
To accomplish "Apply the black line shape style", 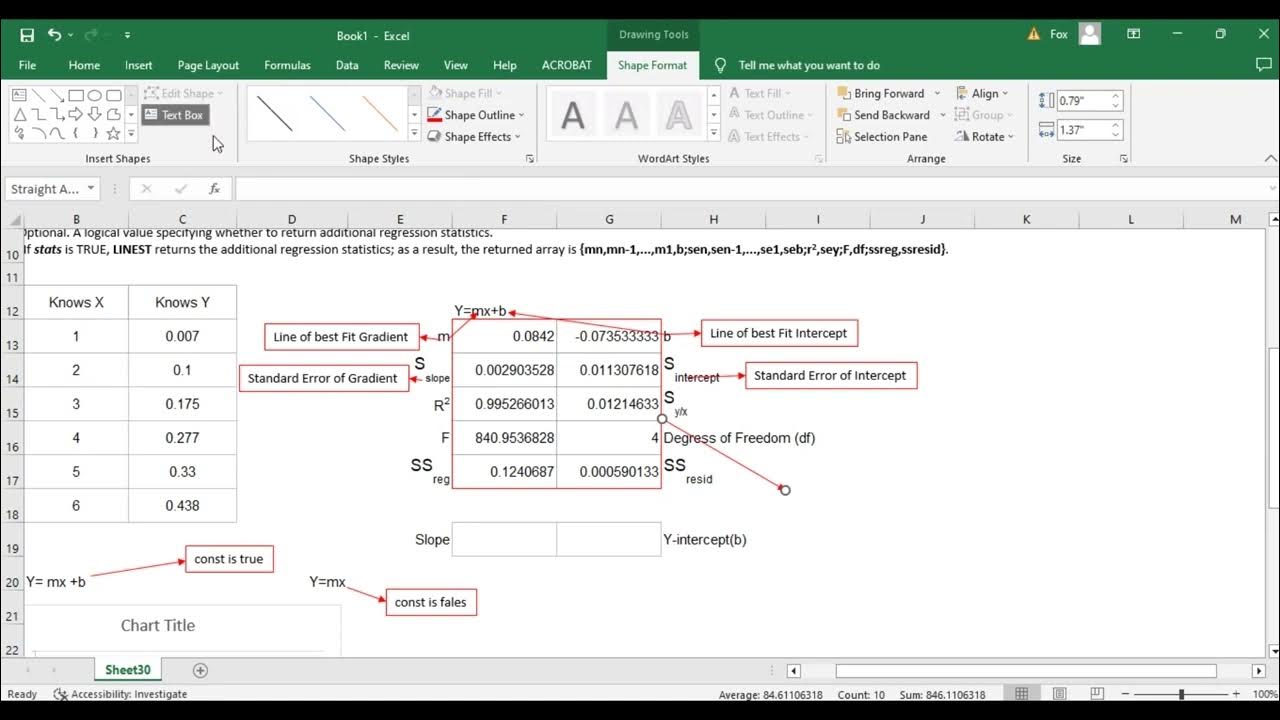I will point(274,114).
